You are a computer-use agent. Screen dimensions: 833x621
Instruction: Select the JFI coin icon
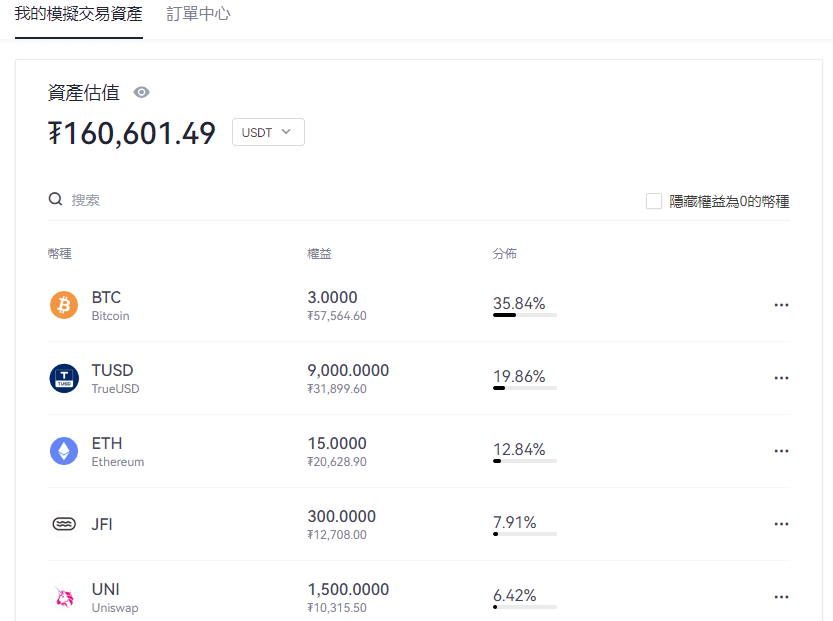[x=64, y=524]
